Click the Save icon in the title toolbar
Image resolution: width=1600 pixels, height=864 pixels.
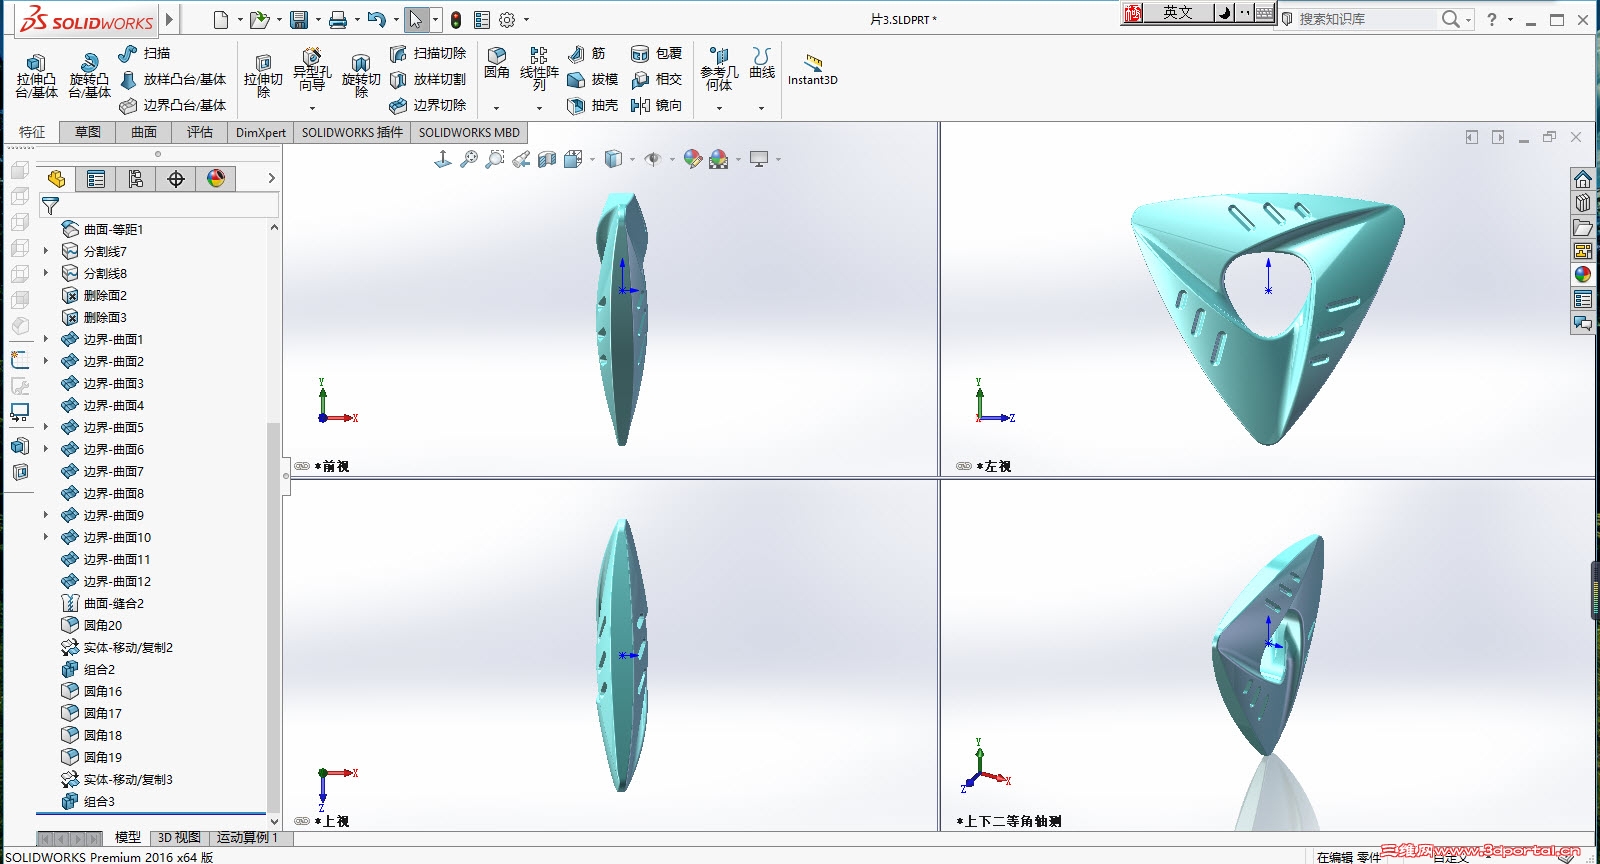click(299, 20)
